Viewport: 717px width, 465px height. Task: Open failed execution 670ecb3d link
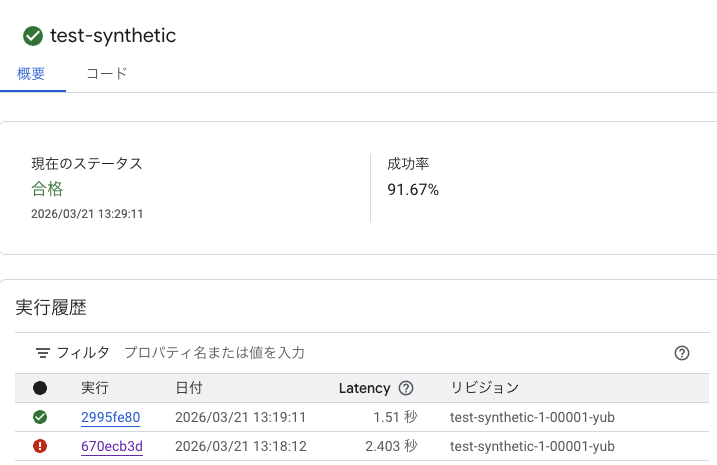point(111,446)
